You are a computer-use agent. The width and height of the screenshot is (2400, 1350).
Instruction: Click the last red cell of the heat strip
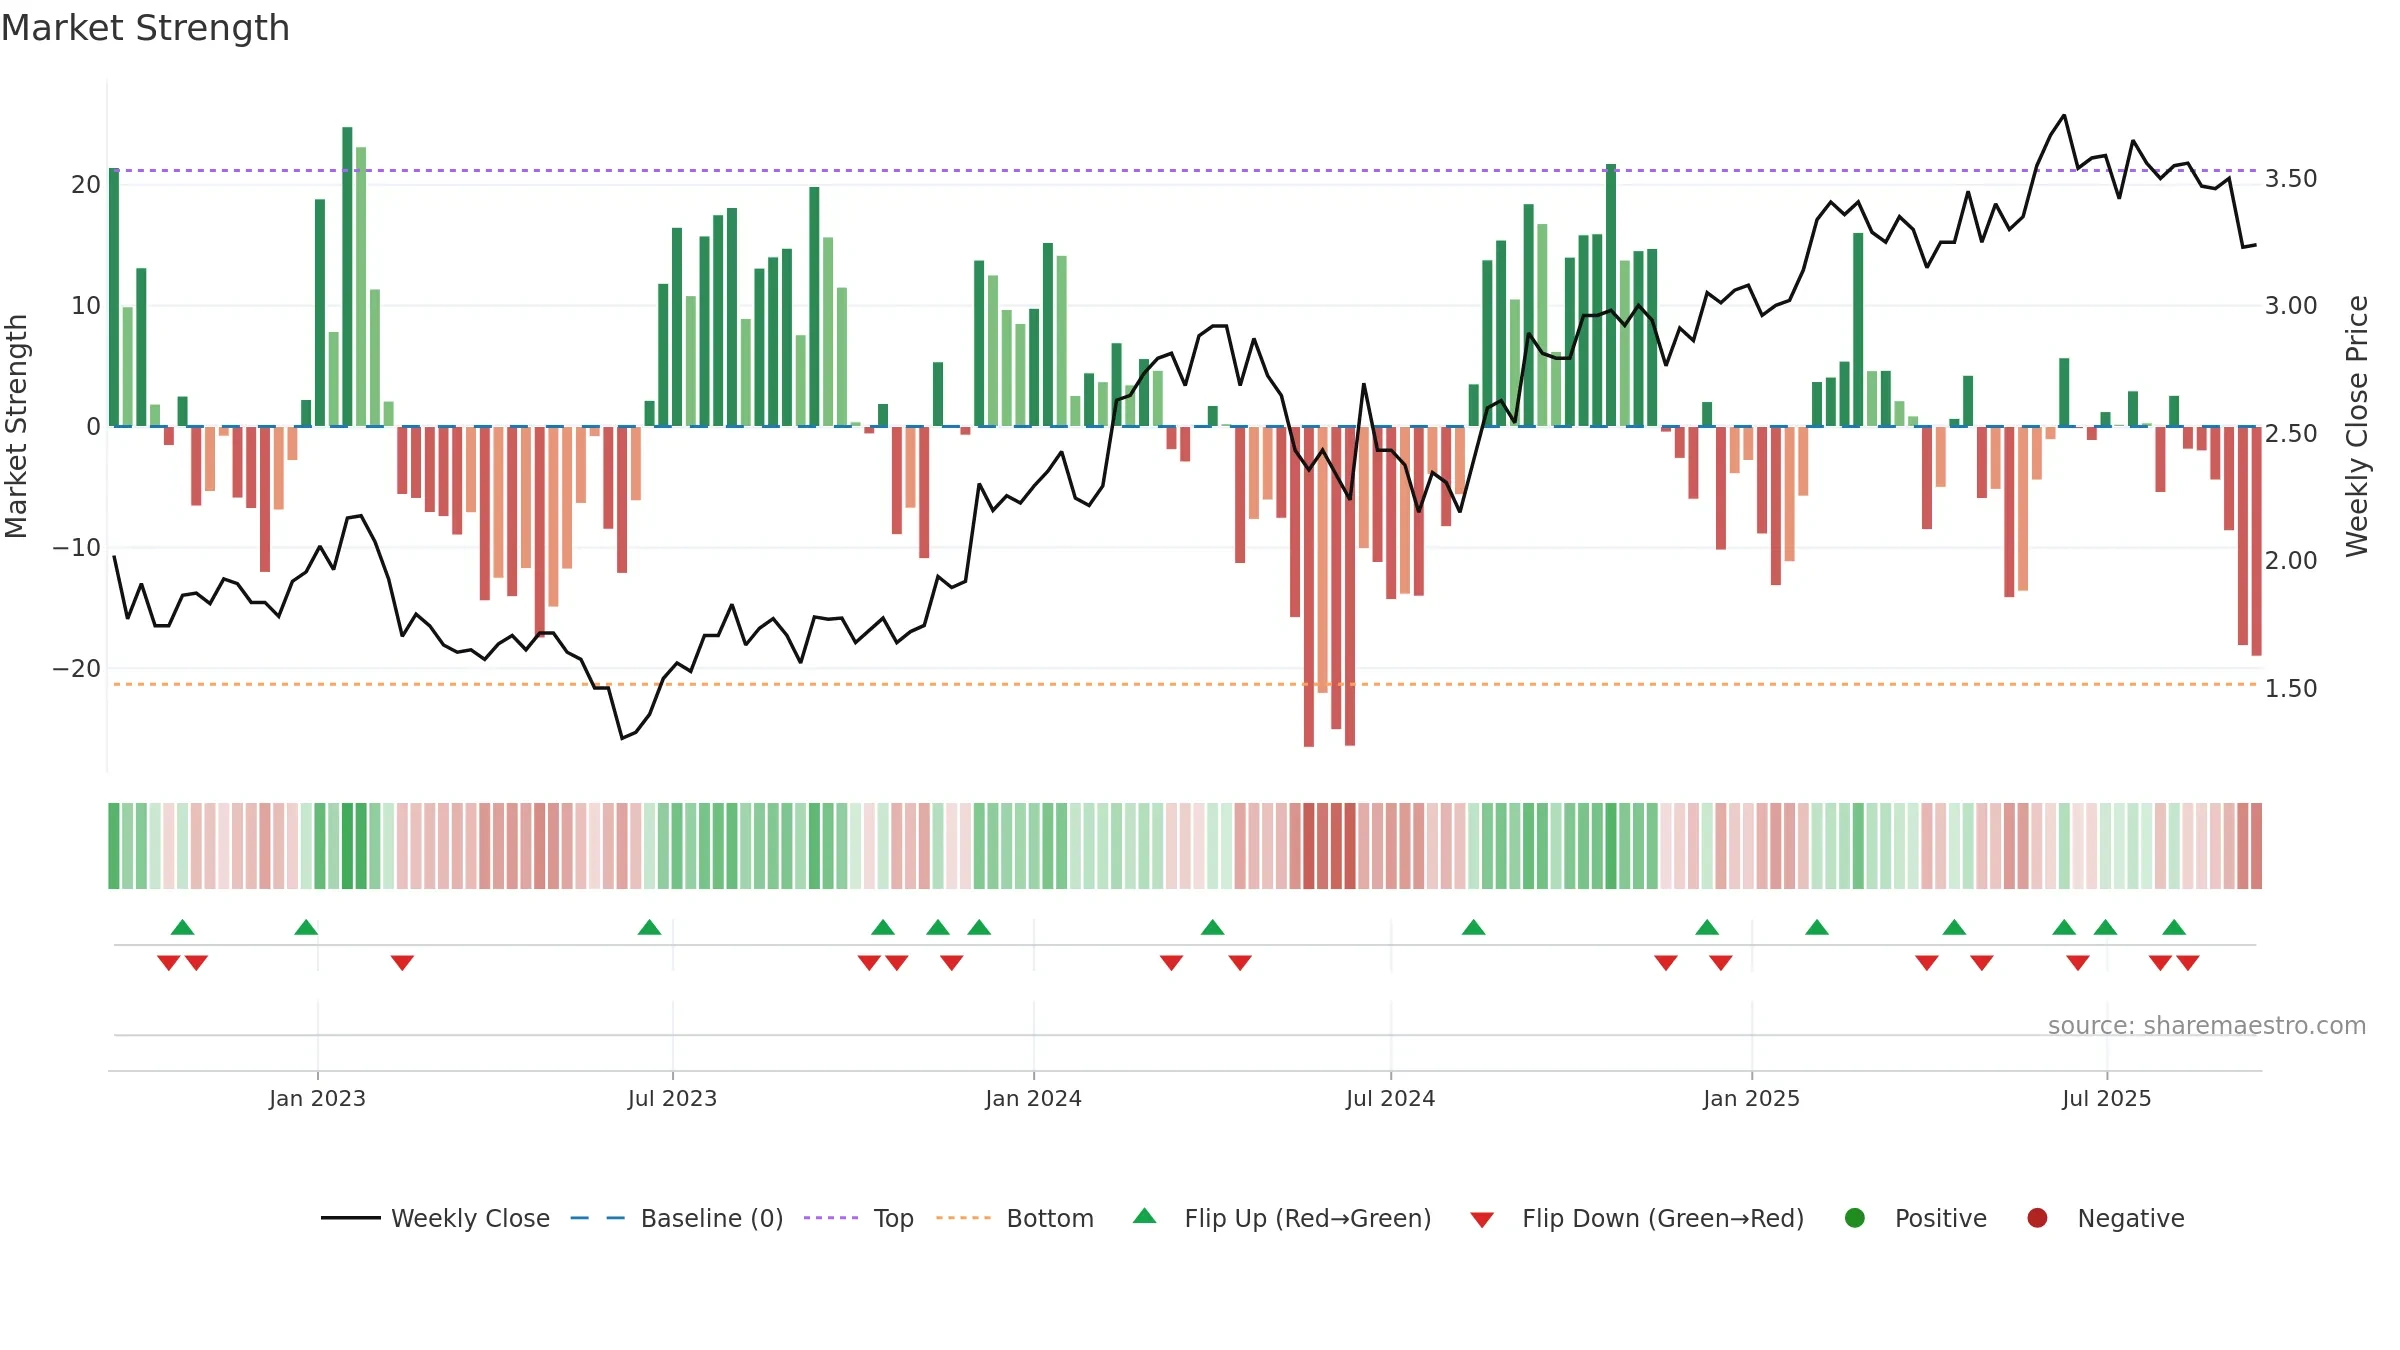(2256, 846)
